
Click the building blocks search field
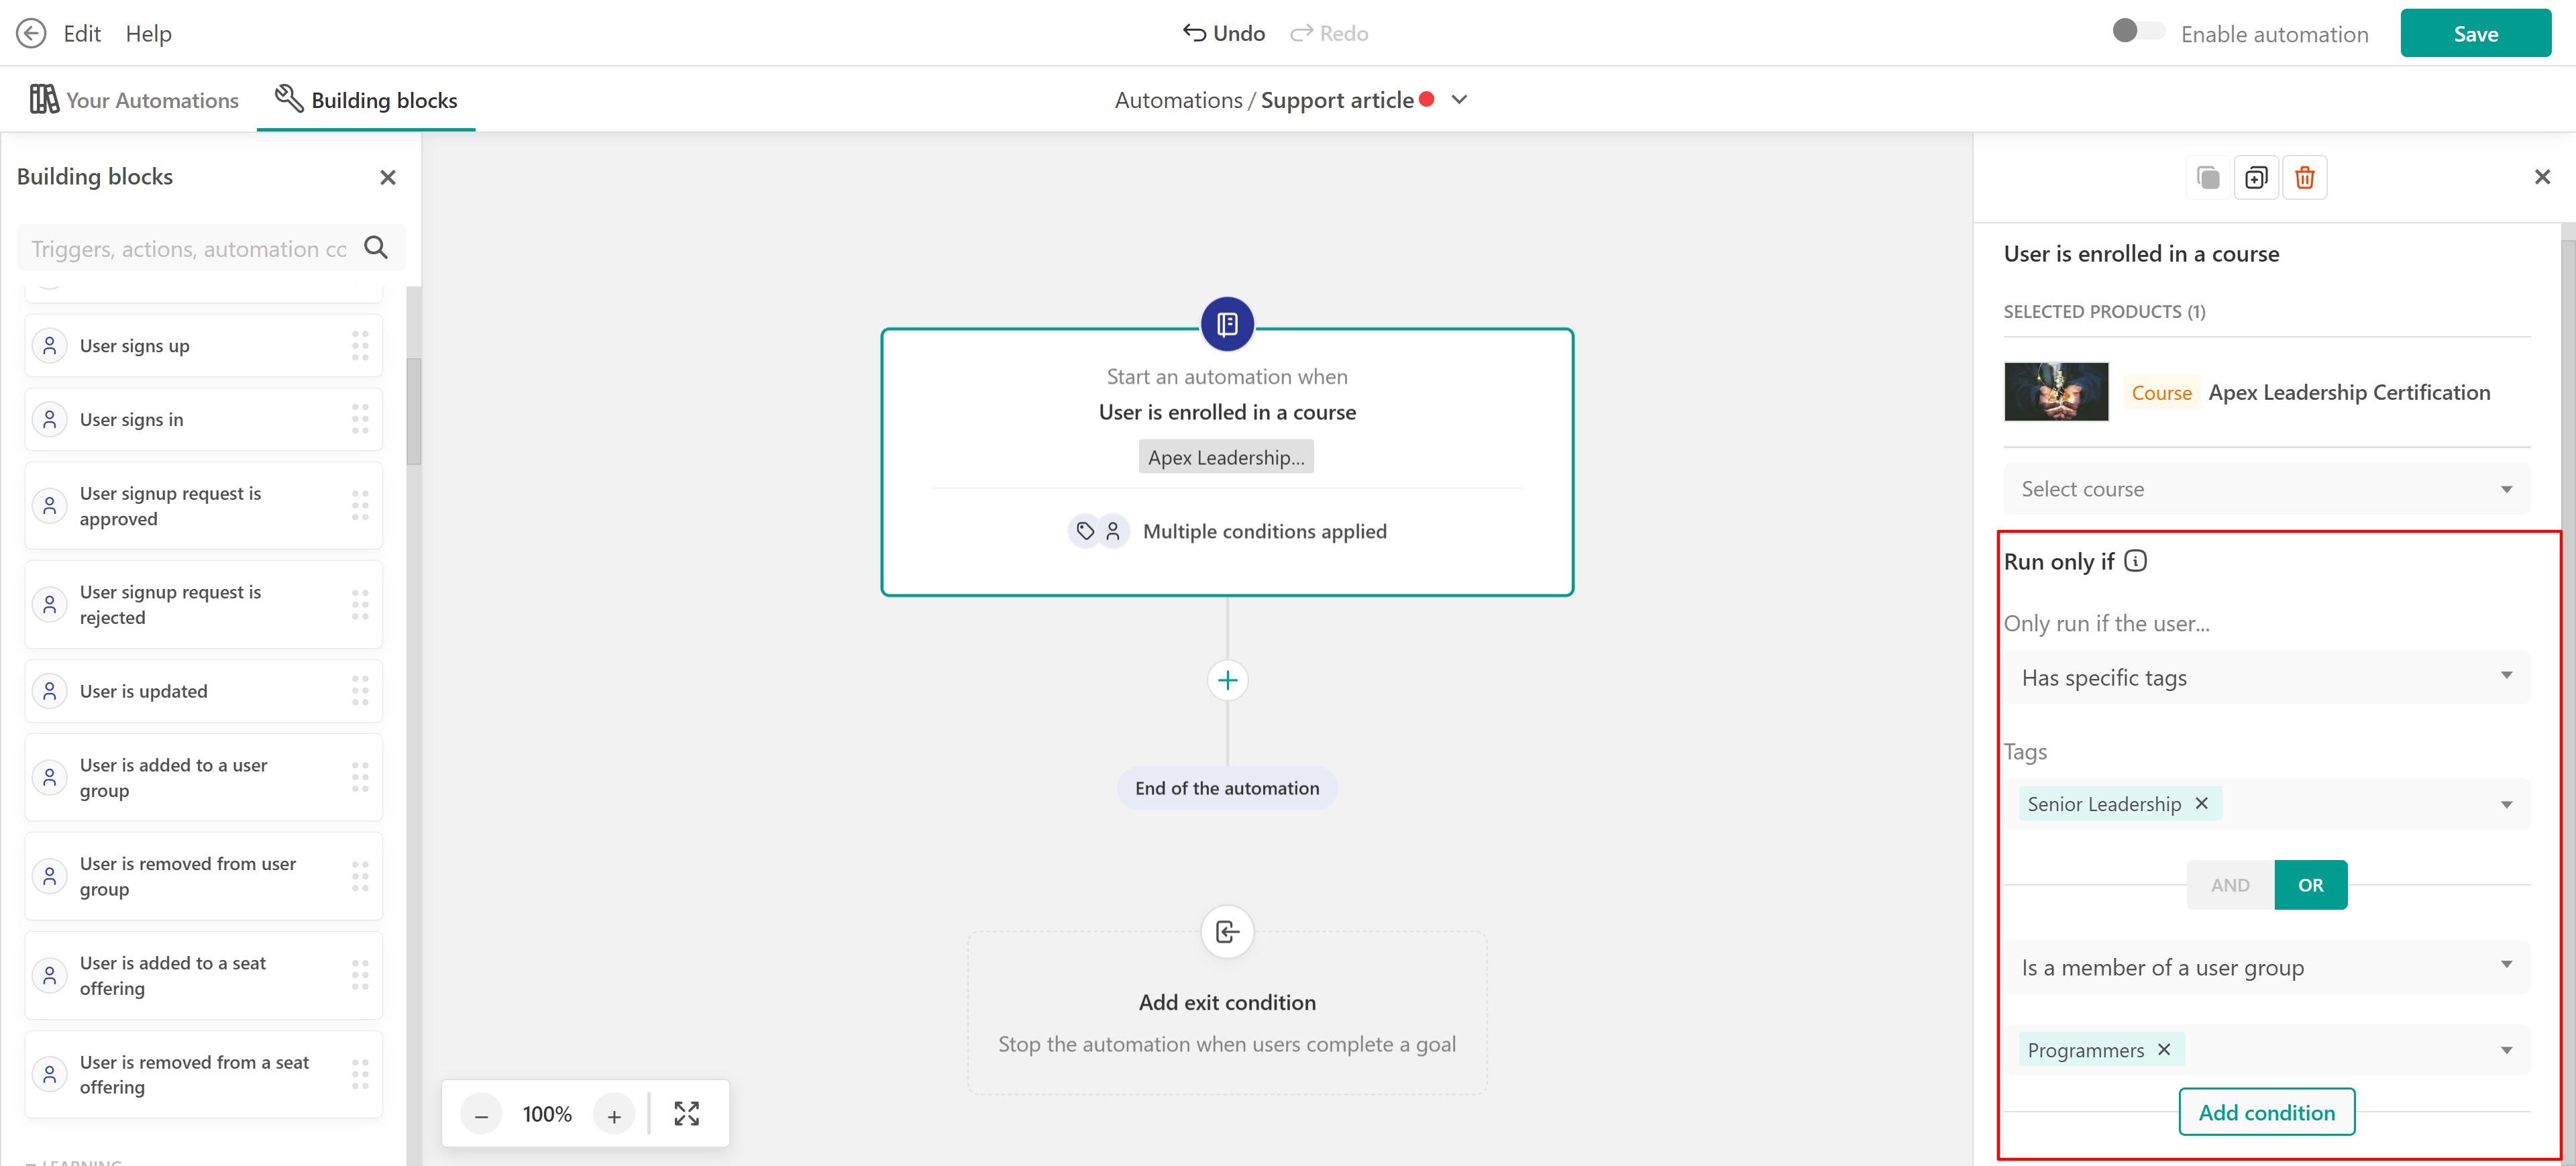190,249
